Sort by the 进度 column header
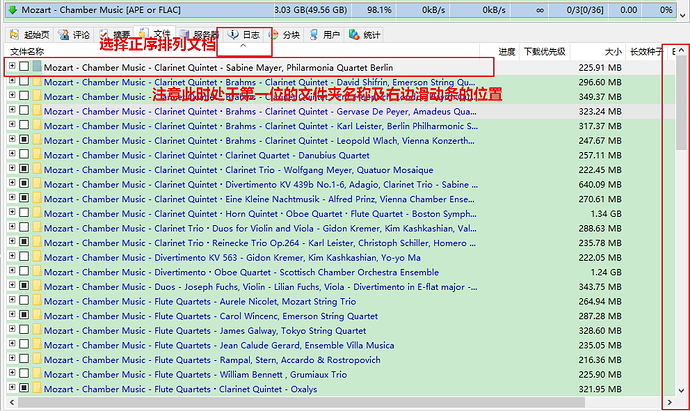 click(506, 52)
